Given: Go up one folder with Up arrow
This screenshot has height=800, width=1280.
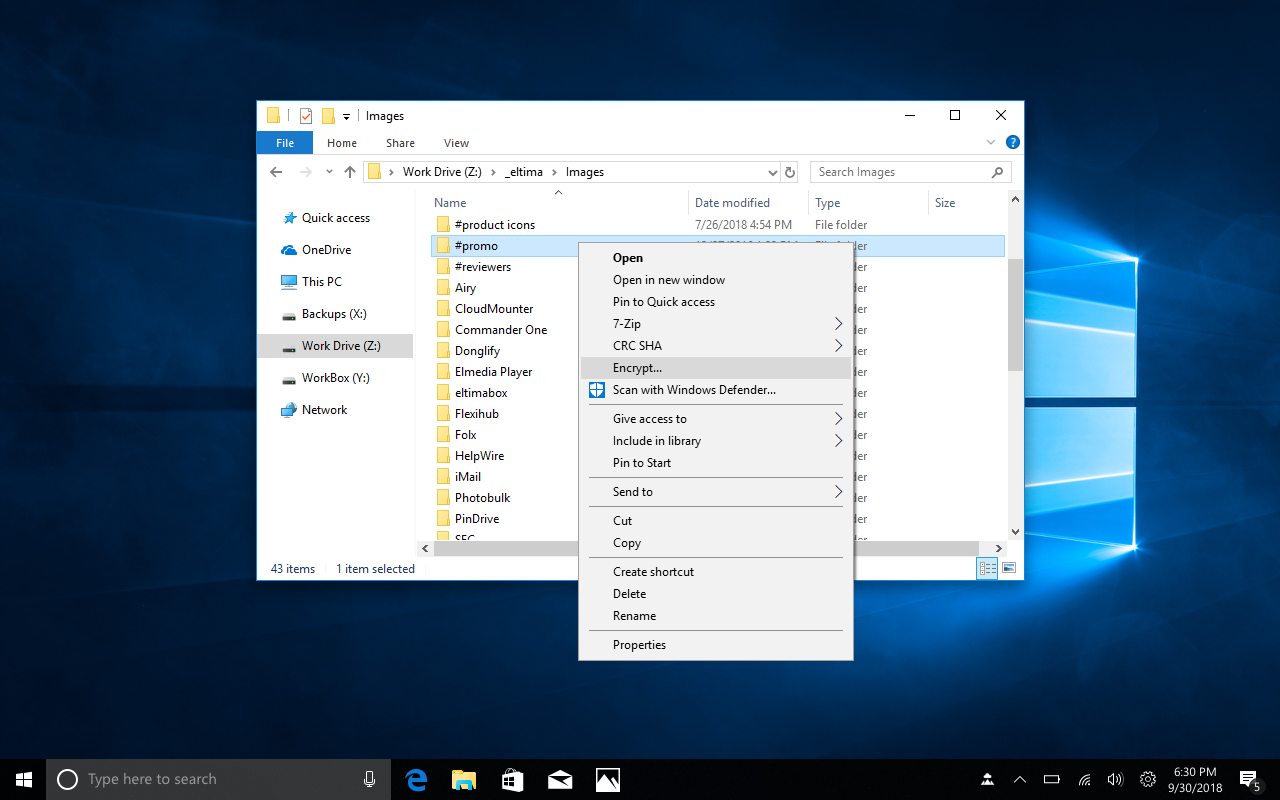Looking at the screenshot, I should point(350,172).
